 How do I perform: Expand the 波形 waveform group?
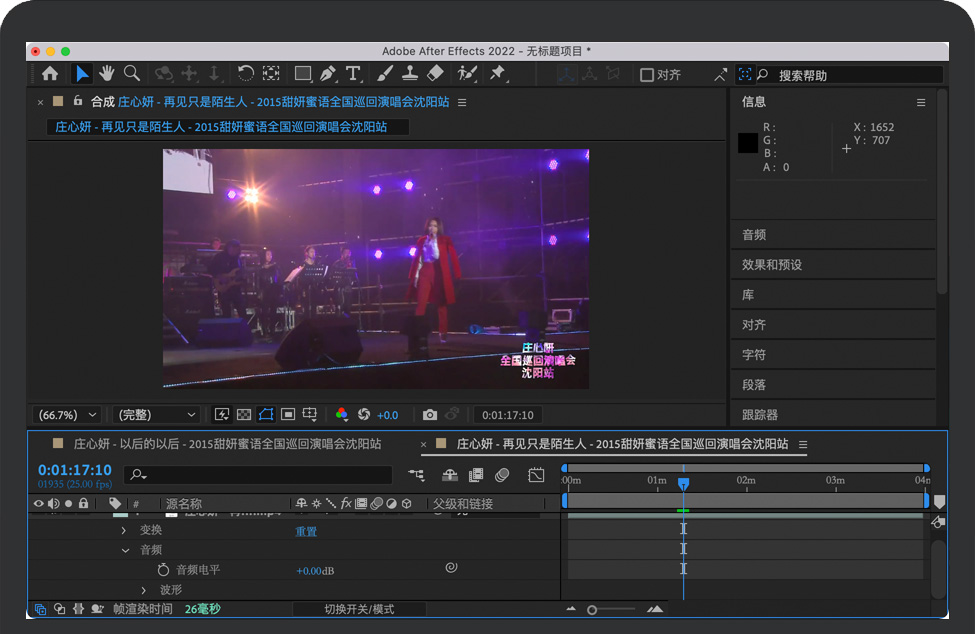143,590
